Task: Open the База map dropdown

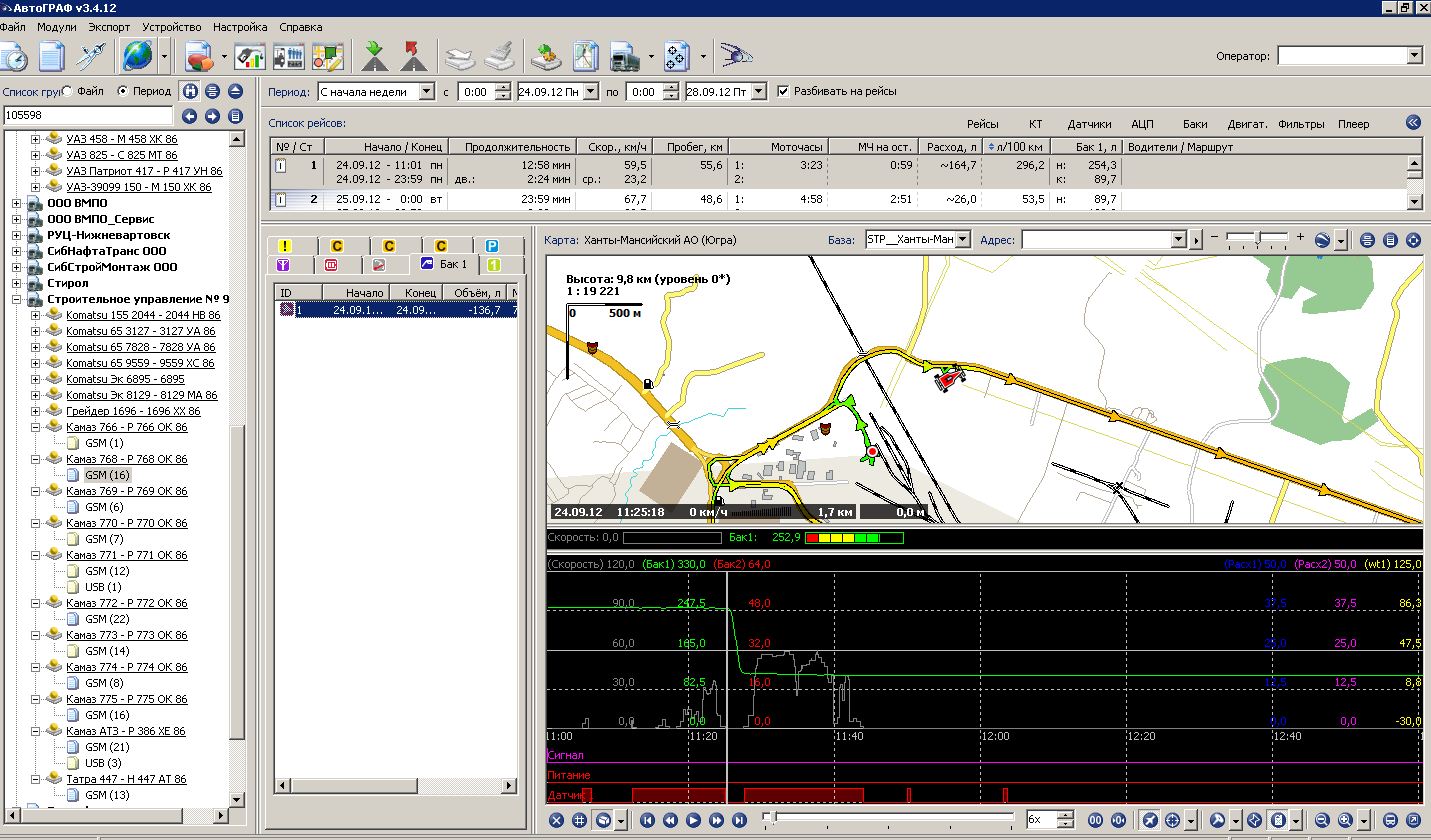Action: coord(962,240)
